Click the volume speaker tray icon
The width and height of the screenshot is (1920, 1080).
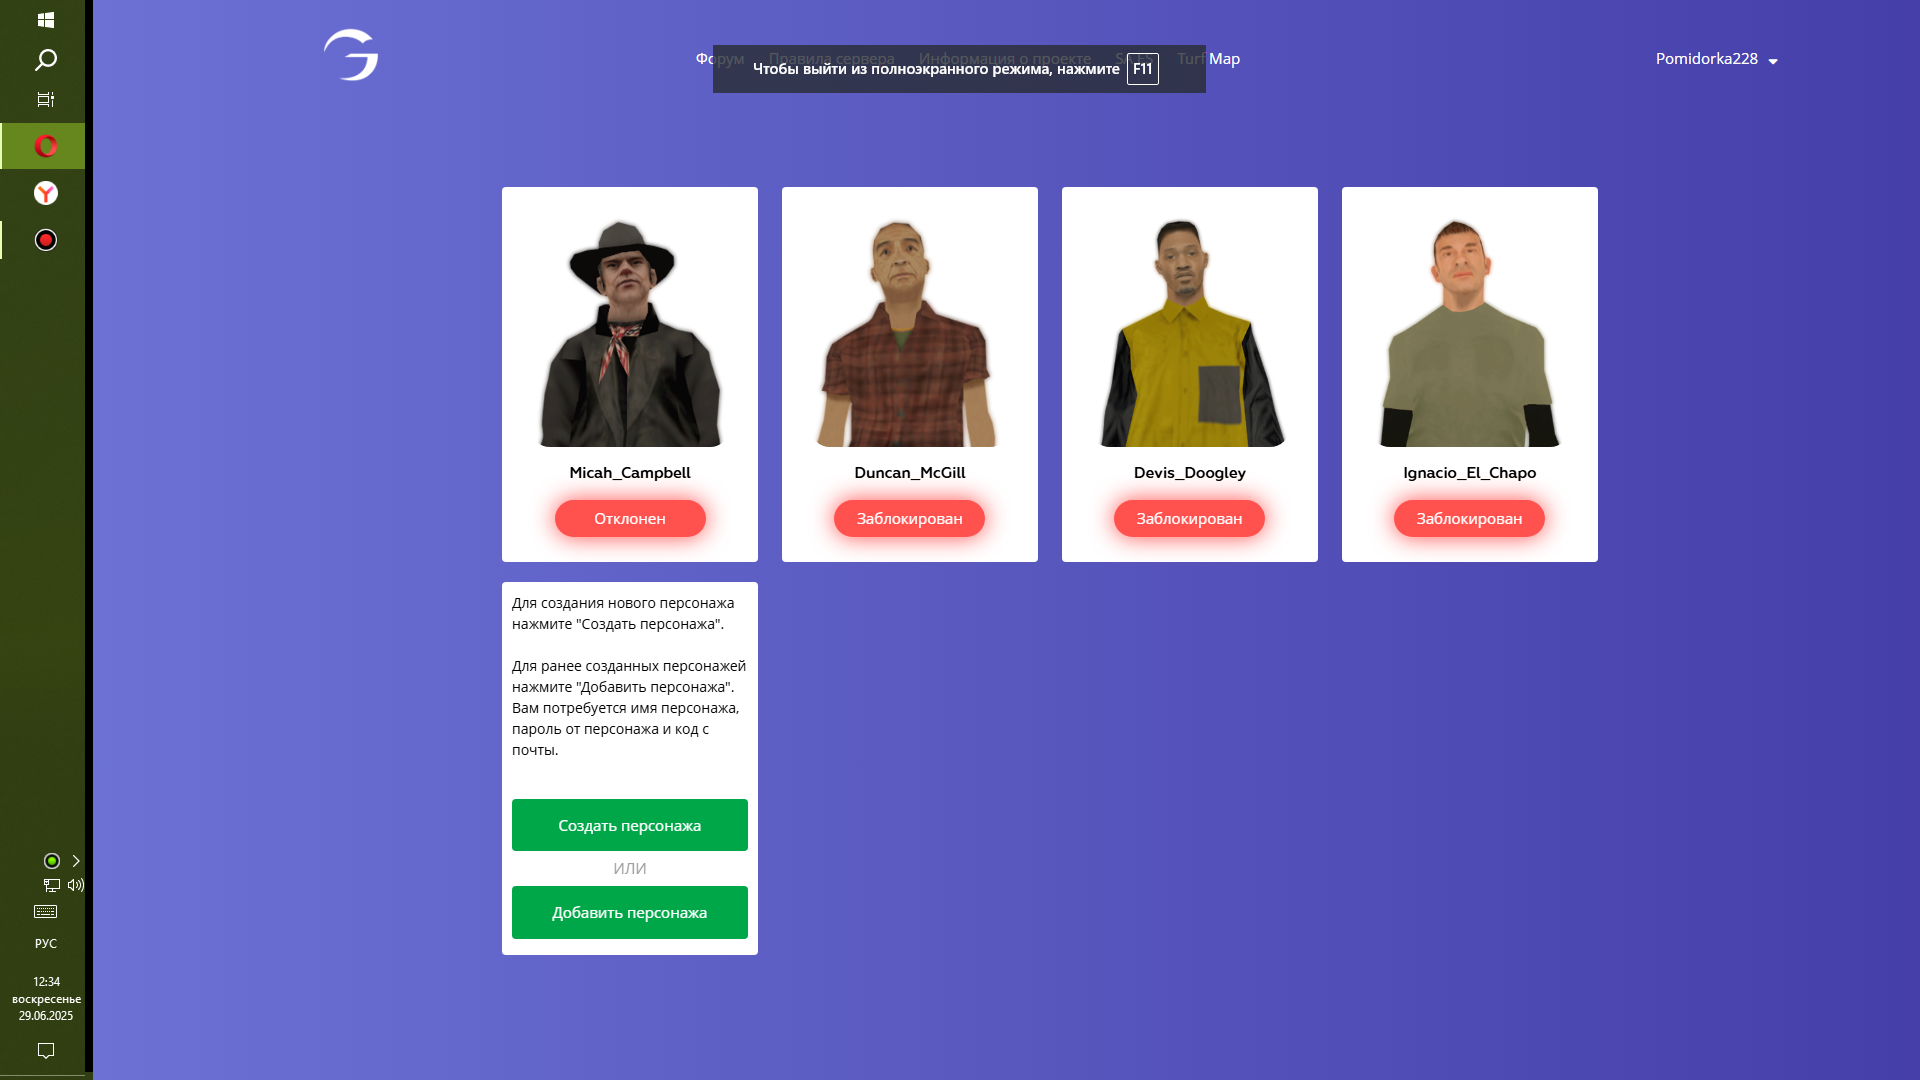pos(76,885)
